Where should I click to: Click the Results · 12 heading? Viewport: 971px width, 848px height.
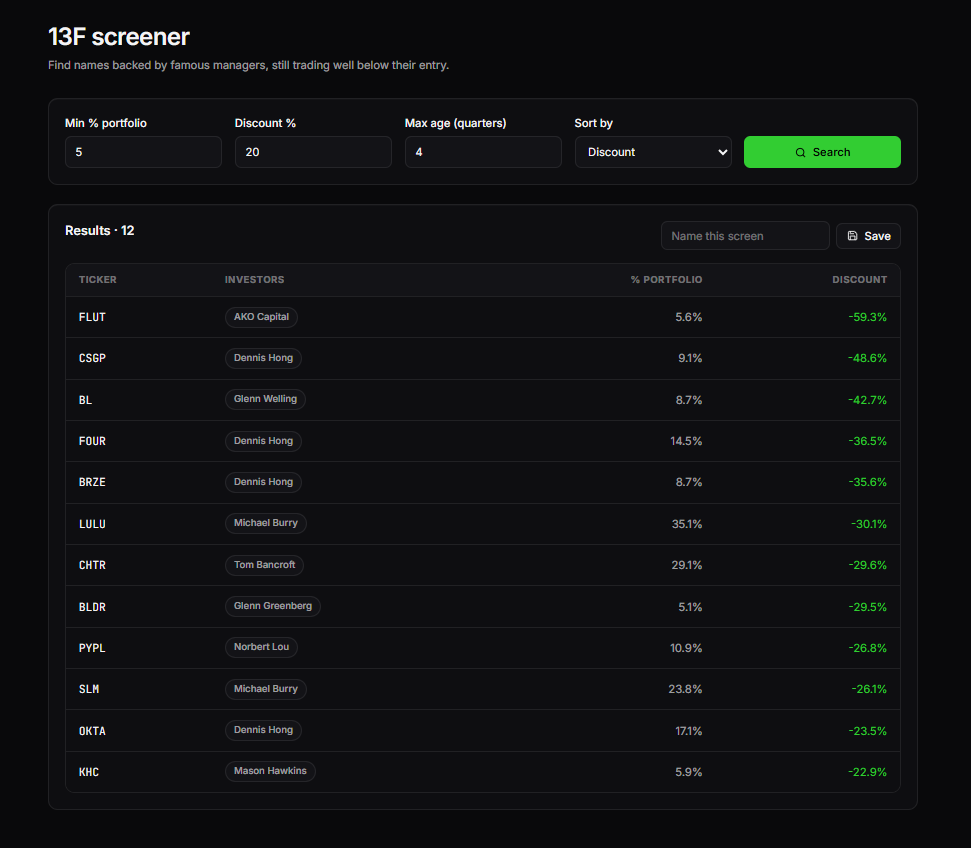click(100, 230)
